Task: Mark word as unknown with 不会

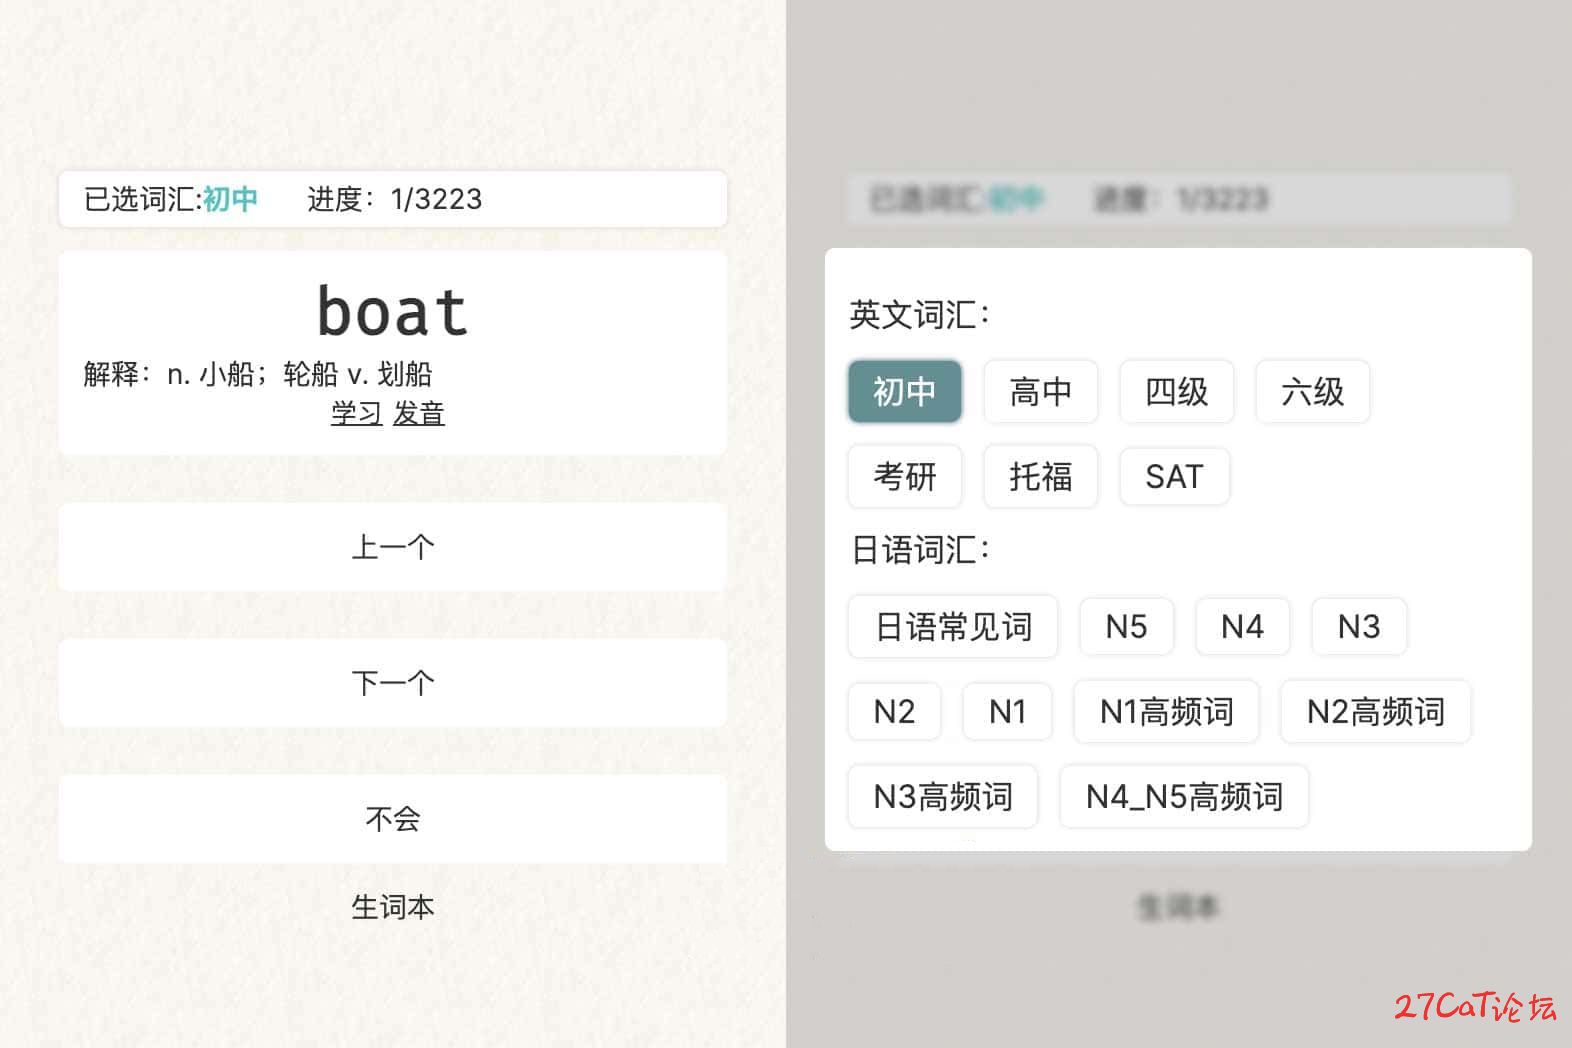Action: click(x=393, y=819)
